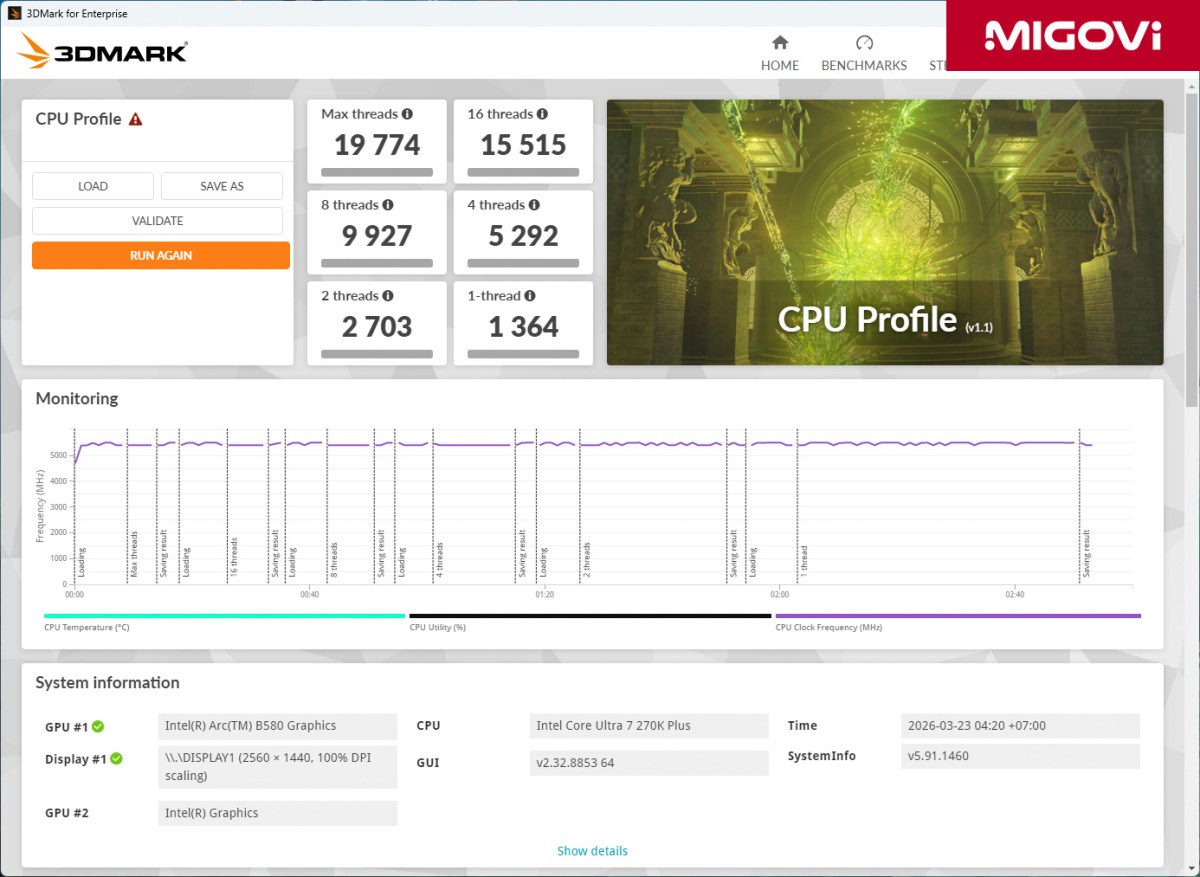Click the Home icon in the navigation bar
The image size is (1200, 877).
pos(780,44)
